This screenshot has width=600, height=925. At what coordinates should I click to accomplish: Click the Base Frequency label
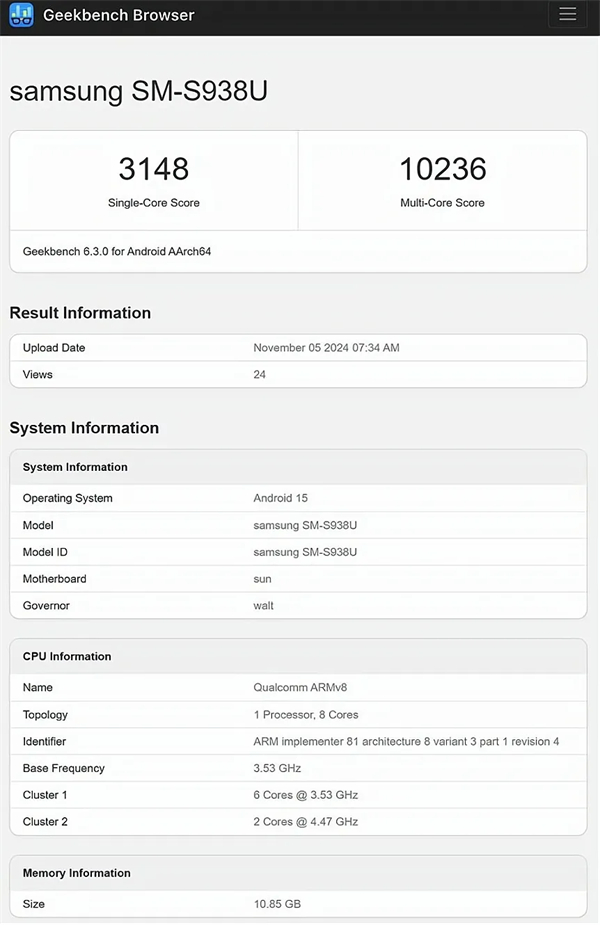click(64, 769)
